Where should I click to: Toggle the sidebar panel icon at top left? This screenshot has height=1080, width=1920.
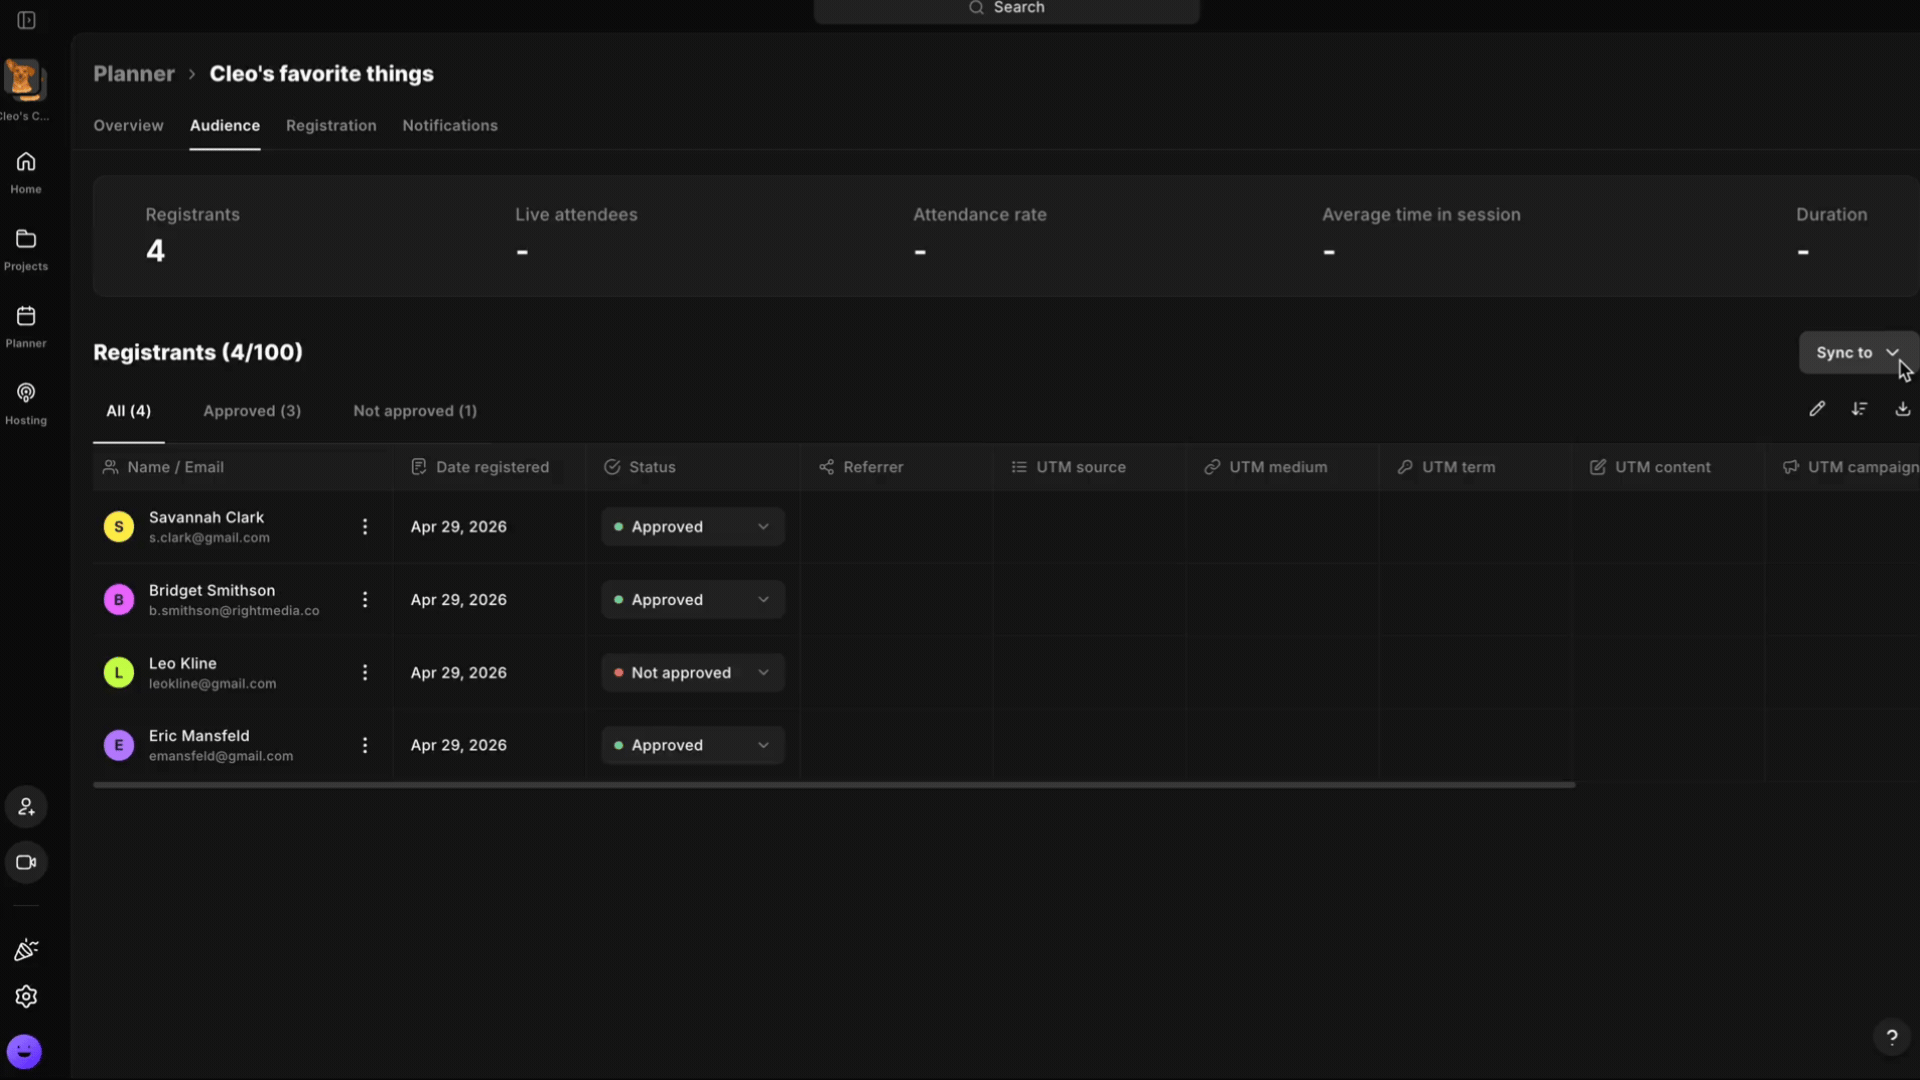[x=26, y=20]
